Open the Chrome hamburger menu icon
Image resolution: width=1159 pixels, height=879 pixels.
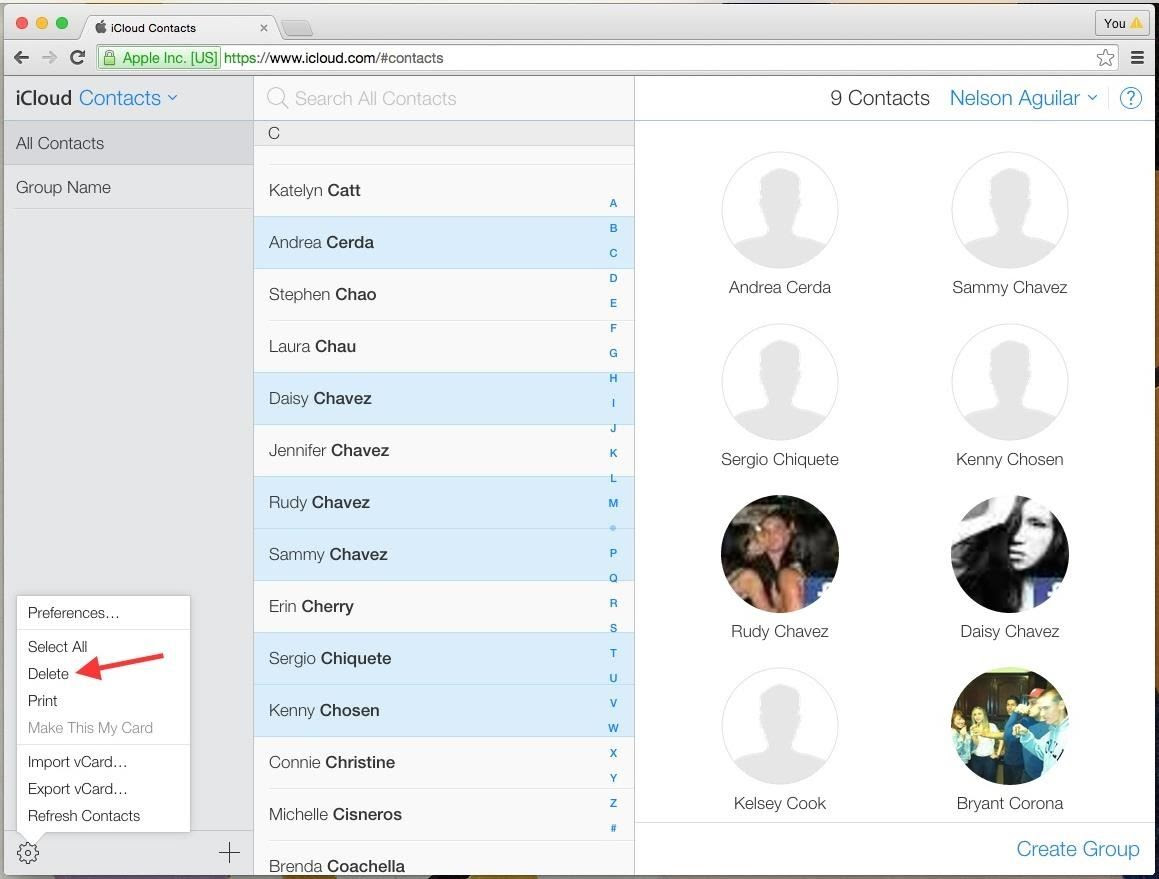click(1138, 58)
